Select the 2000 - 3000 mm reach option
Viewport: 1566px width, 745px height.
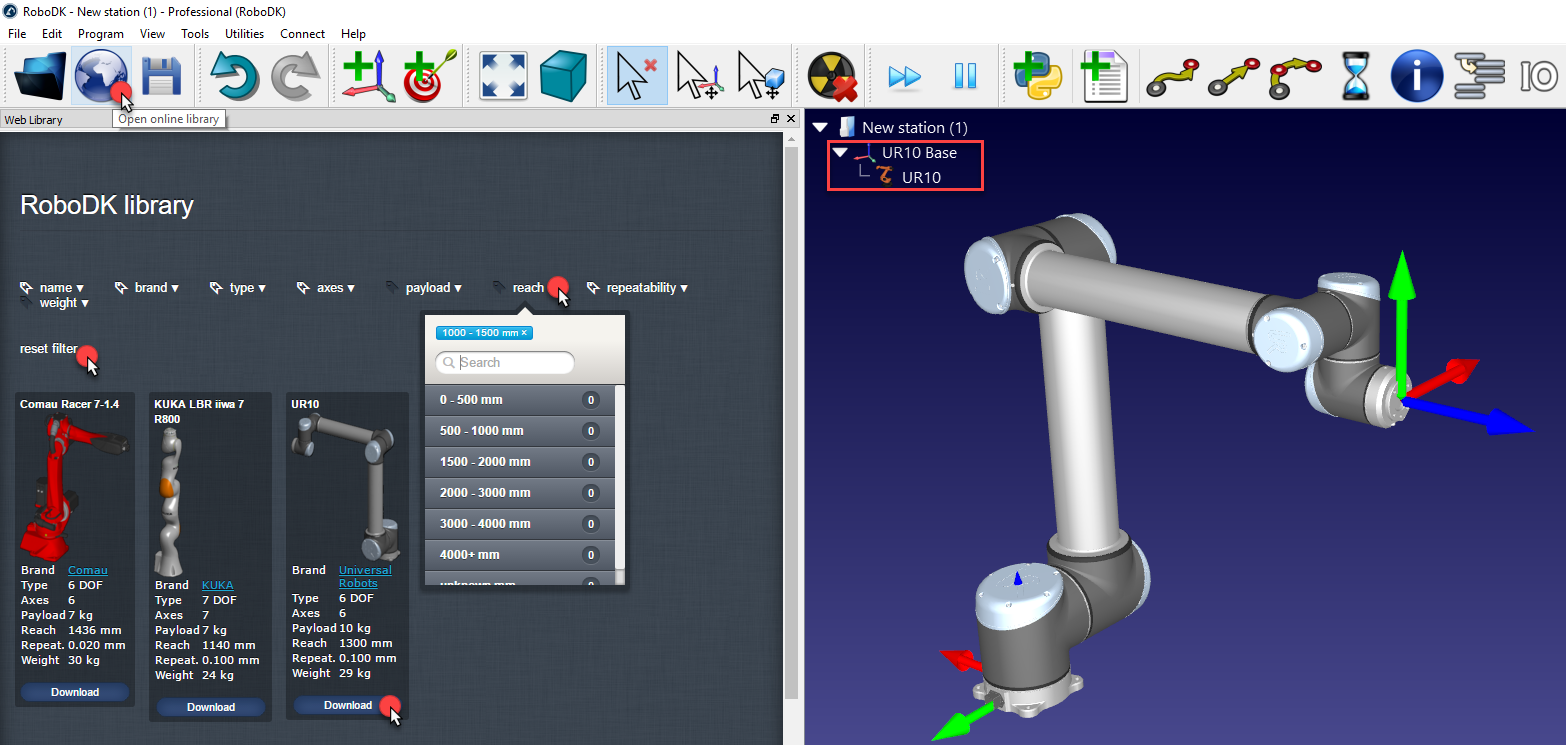click(x=519, y=492)
